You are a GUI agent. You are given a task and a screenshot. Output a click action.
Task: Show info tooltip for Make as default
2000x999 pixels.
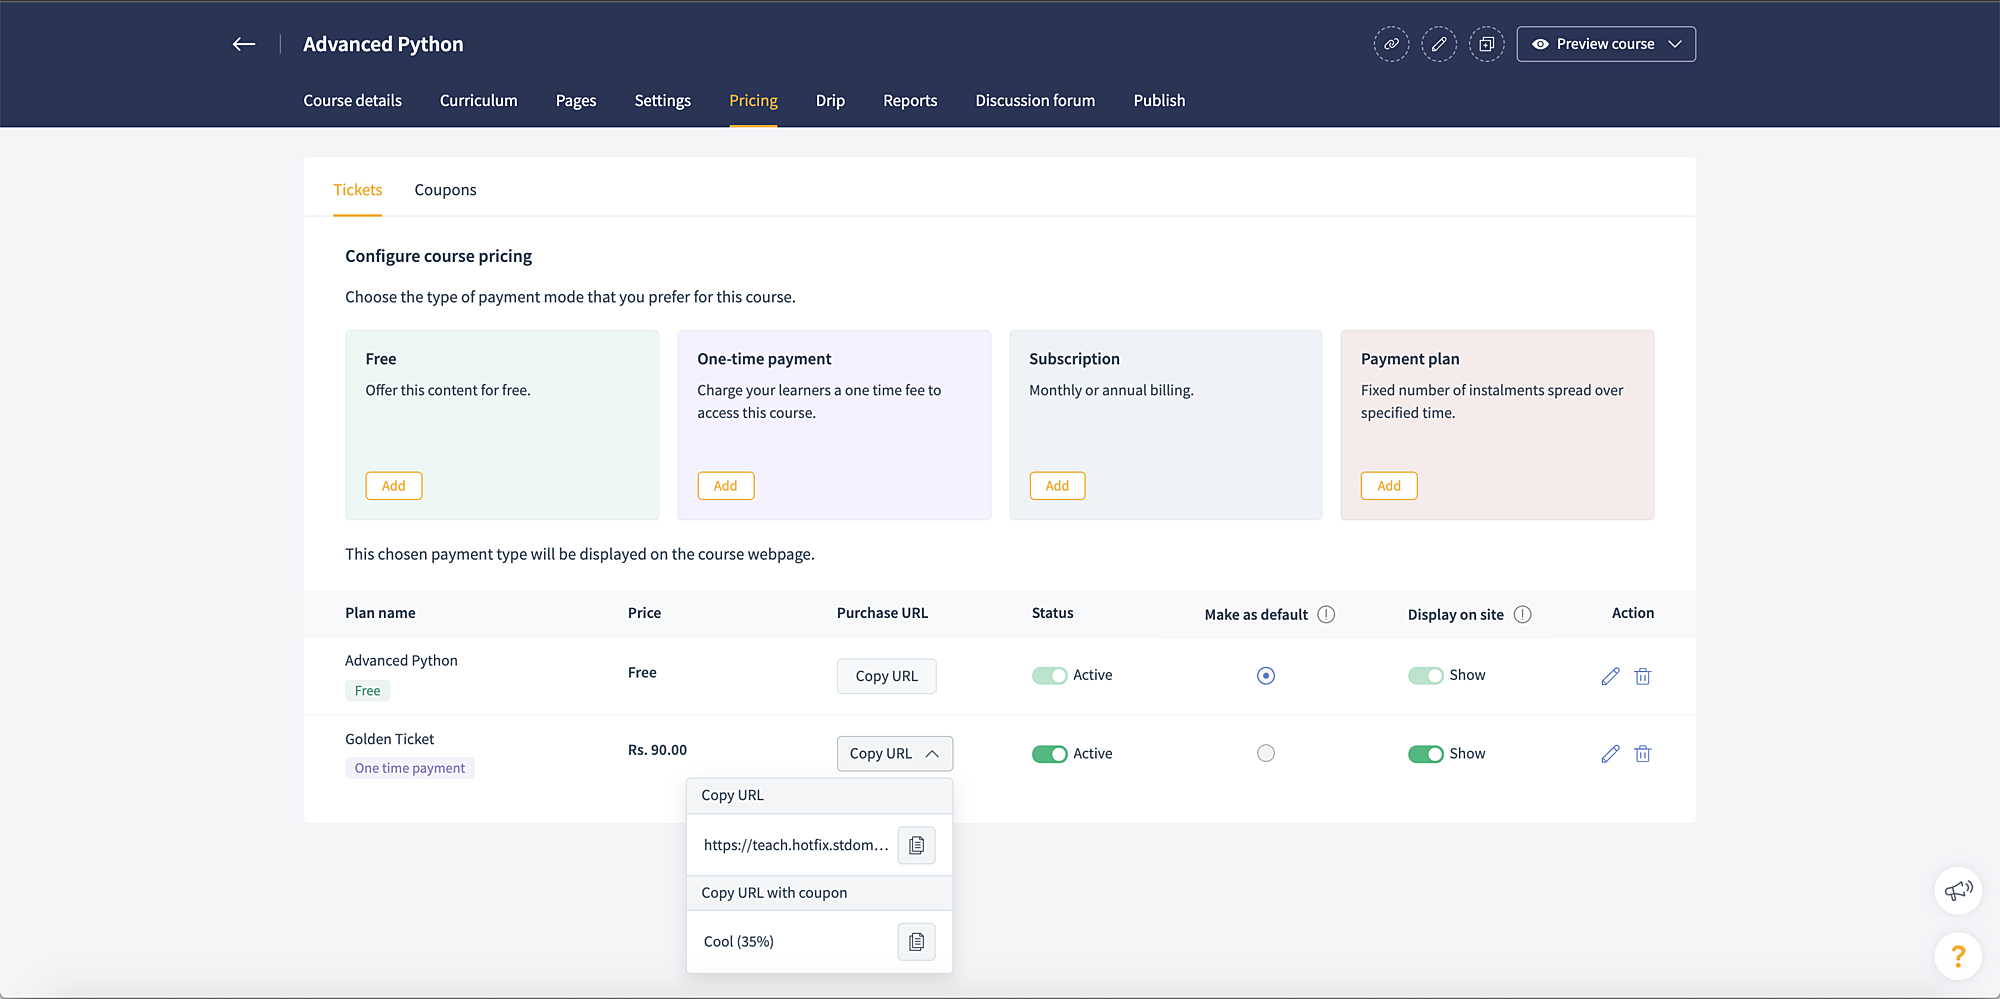pos(1326,615)
